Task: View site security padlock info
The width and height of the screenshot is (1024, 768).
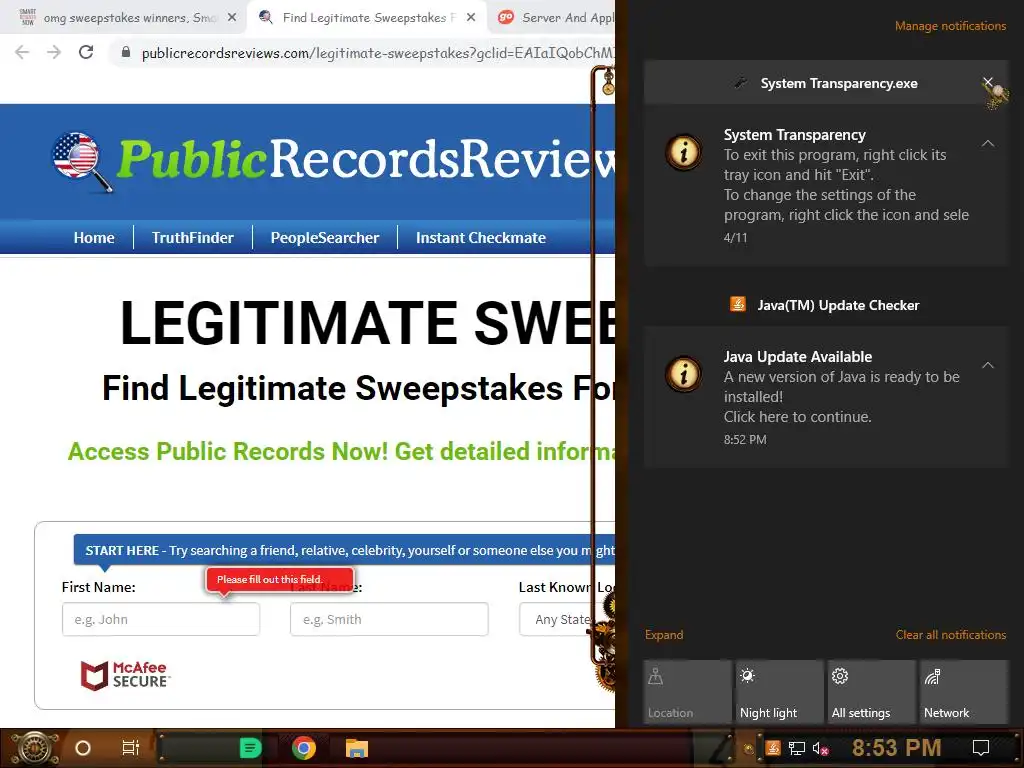Action: click(126, 52)
